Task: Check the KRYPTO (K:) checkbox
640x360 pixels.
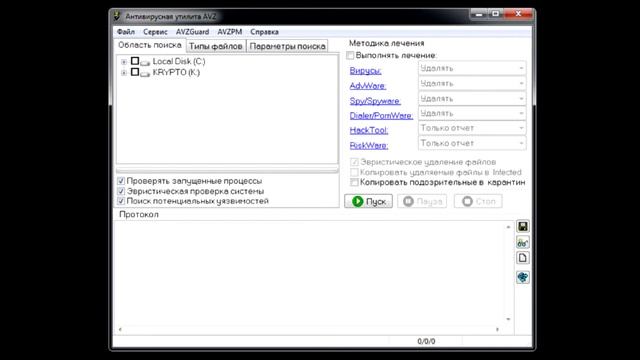Action: (x=135, y=72)
